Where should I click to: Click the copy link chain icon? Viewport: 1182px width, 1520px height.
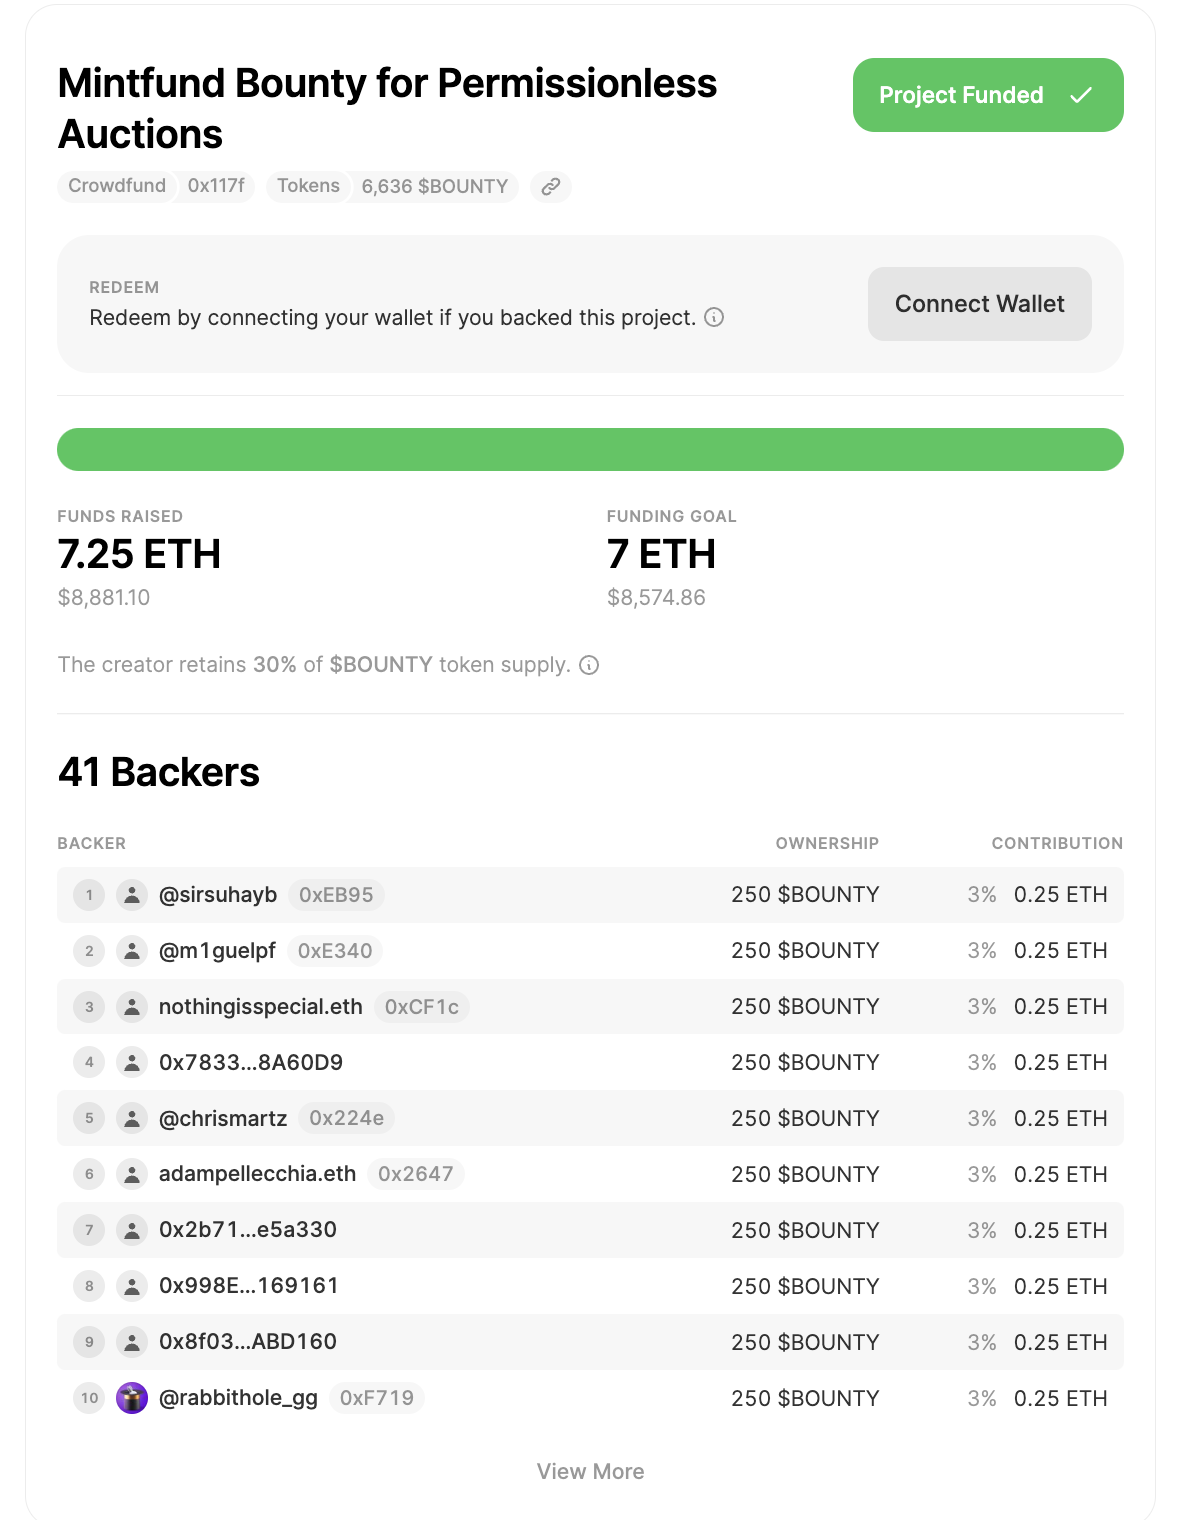(x=551, y=187)
